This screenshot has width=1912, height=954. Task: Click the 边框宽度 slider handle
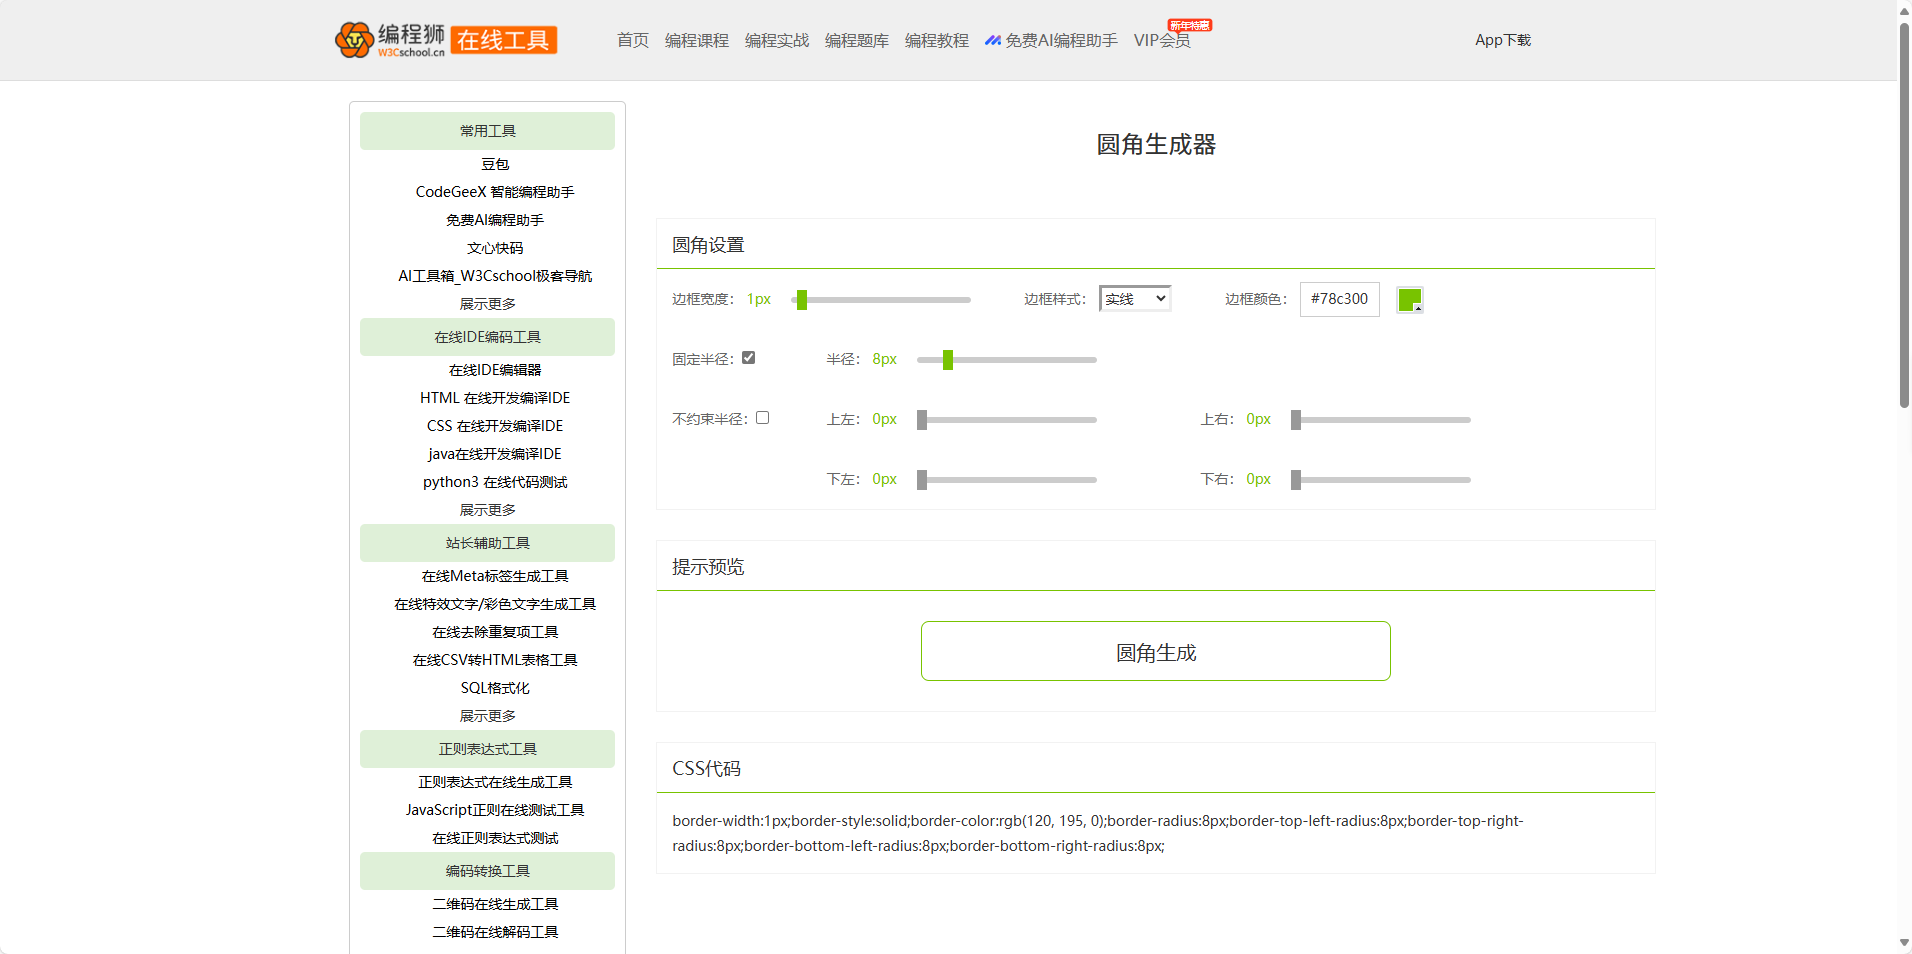tap(802, 300)
